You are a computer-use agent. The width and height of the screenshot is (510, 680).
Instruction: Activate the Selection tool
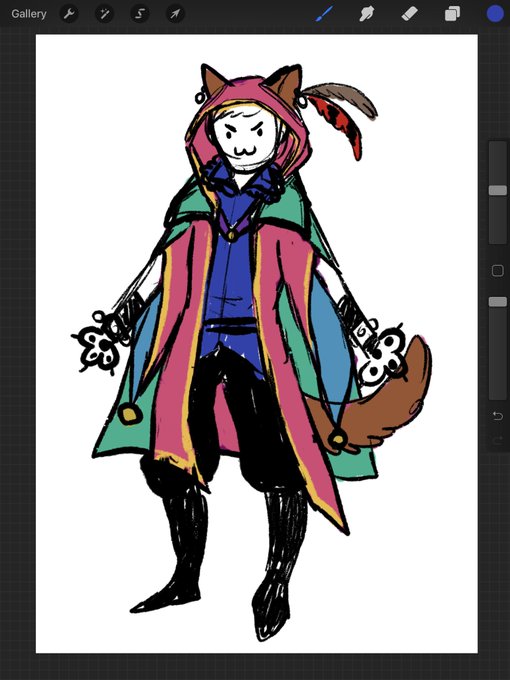pos(140,14)
